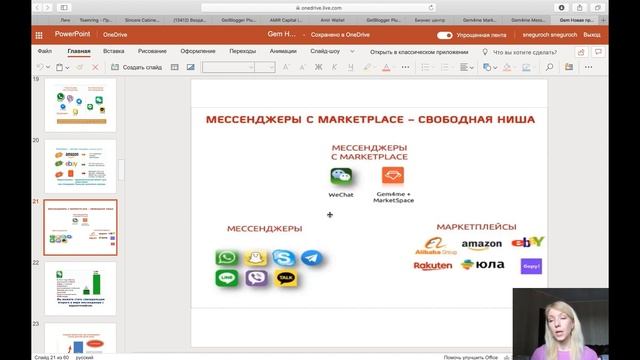Toggle the Упрощенная лента switch

click(x=444, y=35)
